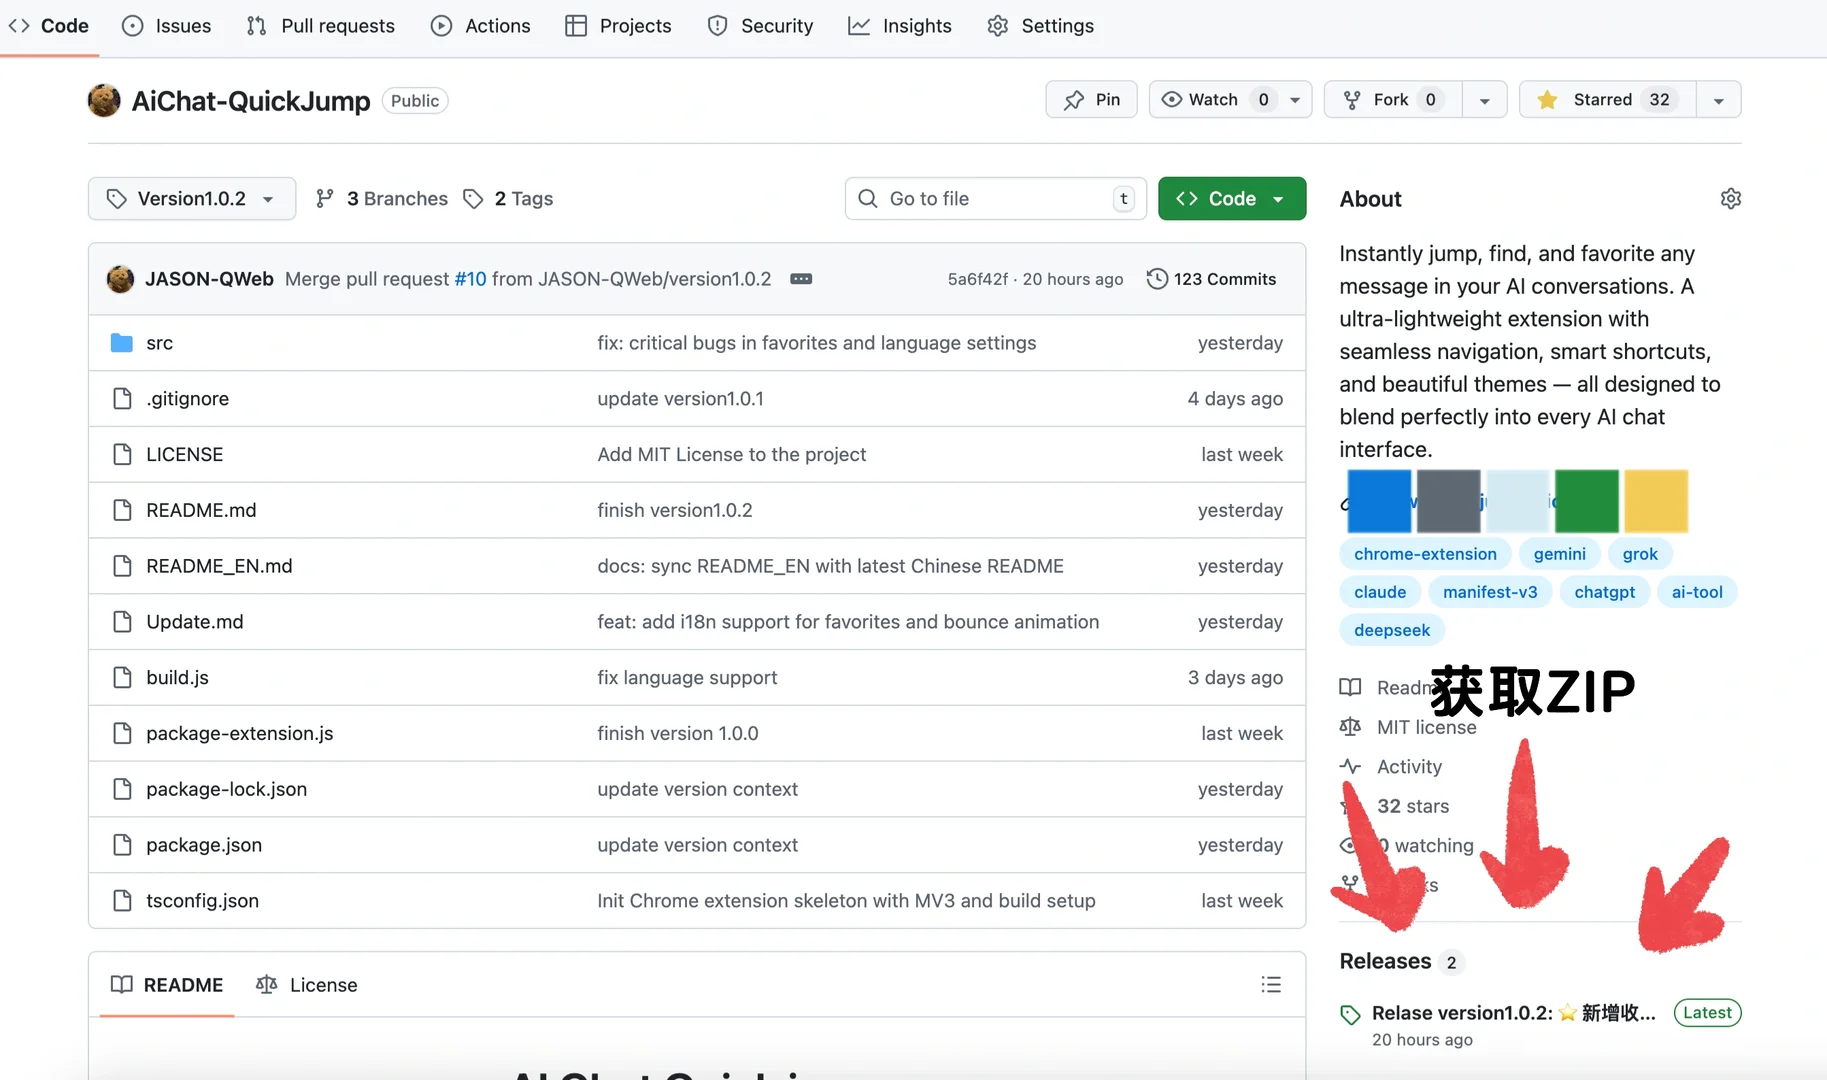Image resolution: width=1827 pixels, height=1080 pixels.
Task: Open commit 'fix: critical bugs in favorites'
Action: (817, 343)
